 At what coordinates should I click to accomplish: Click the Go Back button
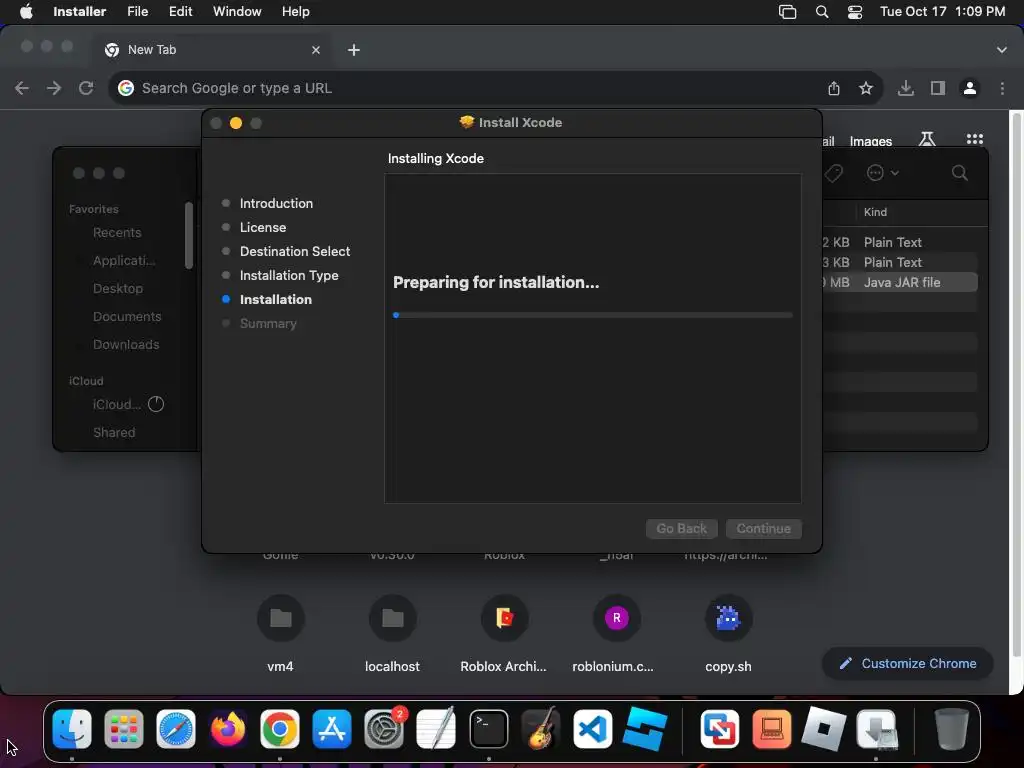(x=682, y=528)
